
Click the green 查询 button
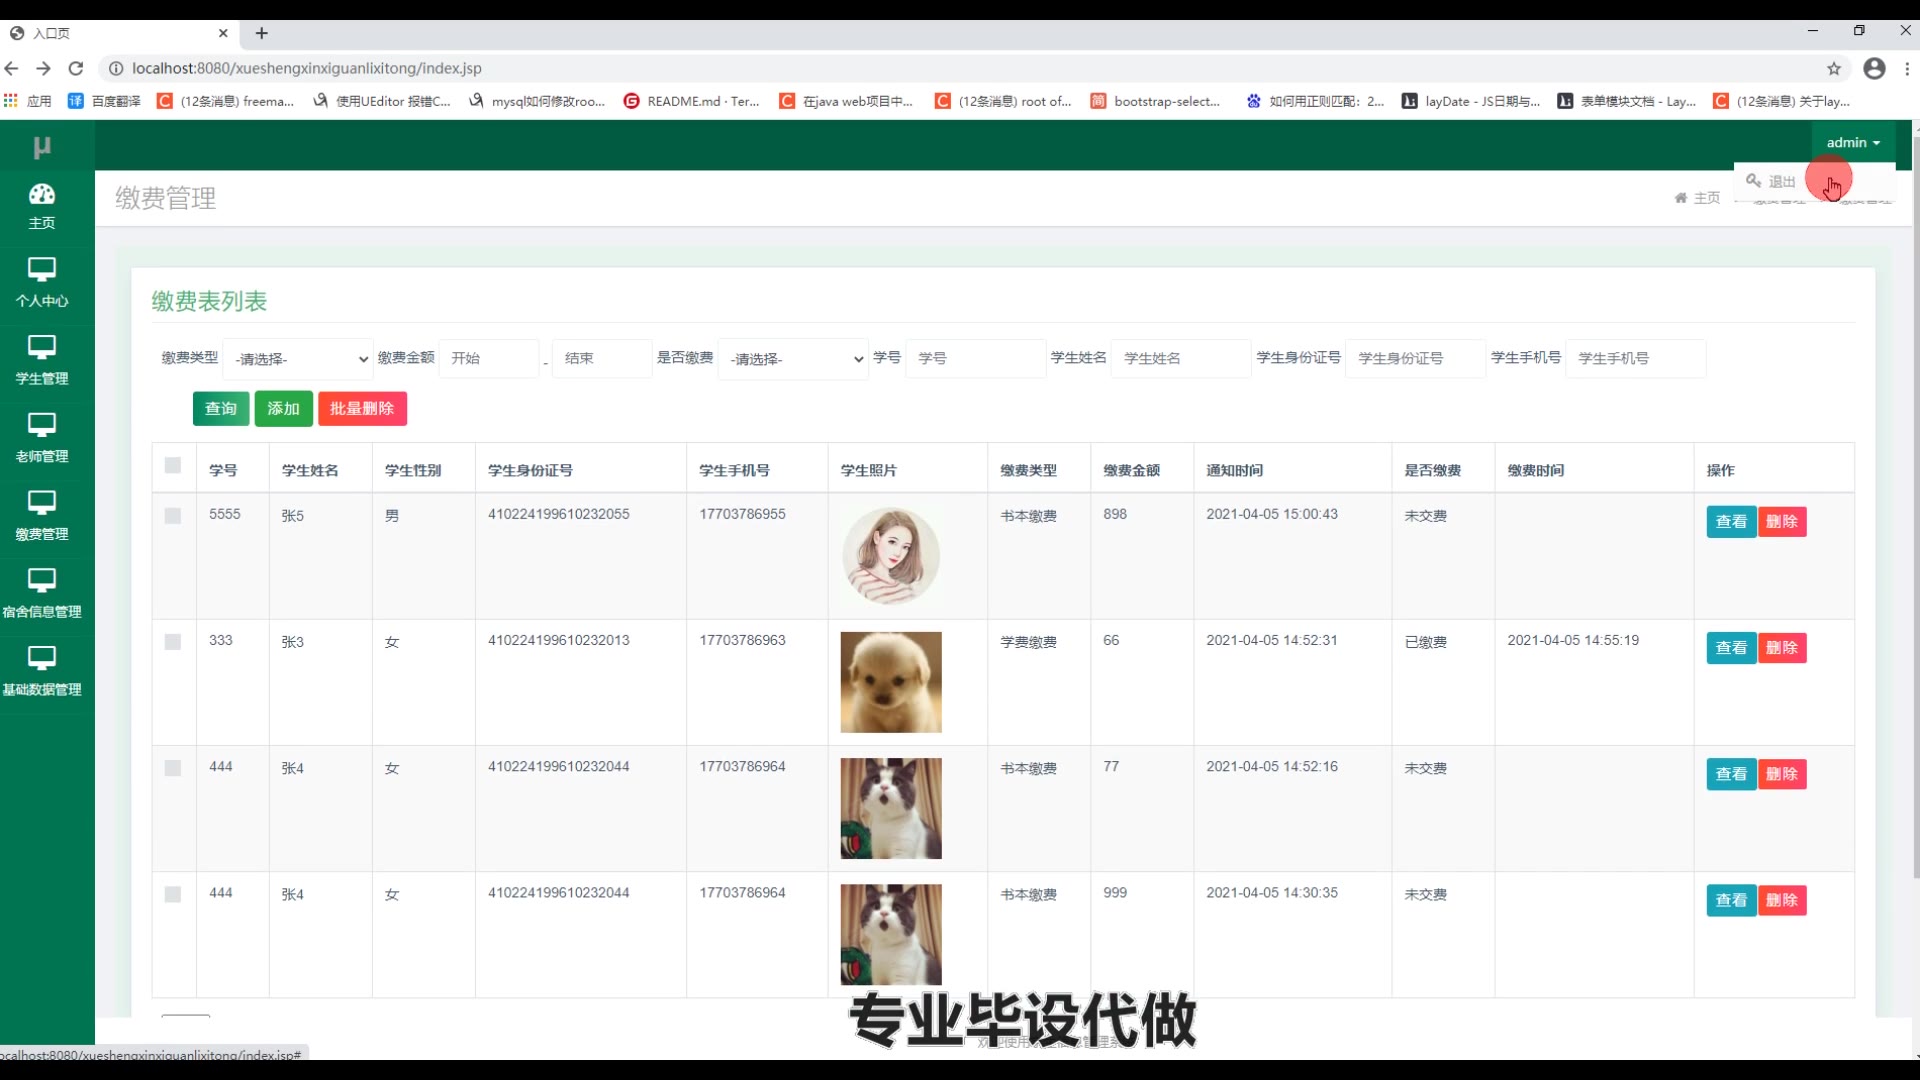[221, 409]
